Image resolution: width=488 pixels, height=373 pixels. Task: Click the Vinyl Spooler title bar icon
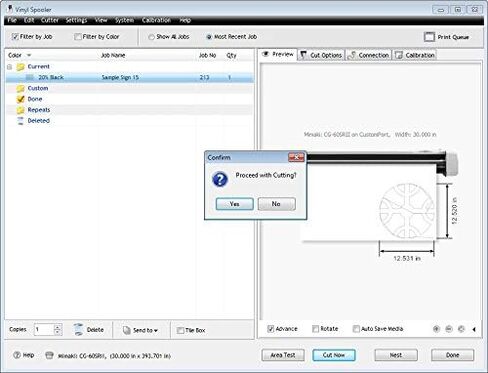[10, 8]
